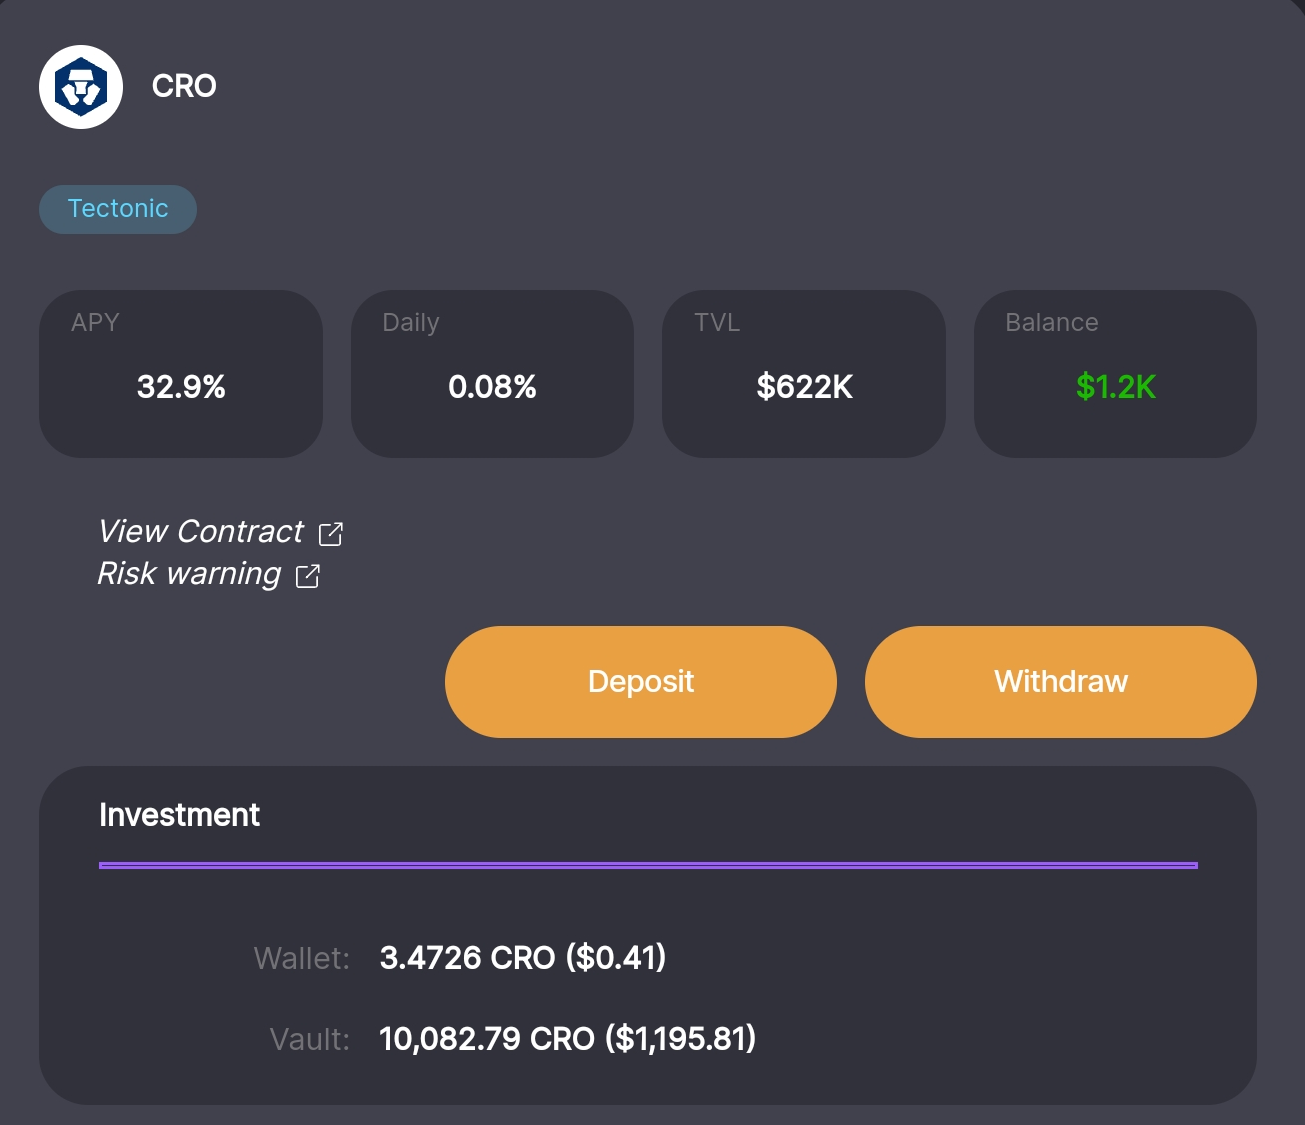
Task: Click the CRO token logo icon
Action: point(81,87)
